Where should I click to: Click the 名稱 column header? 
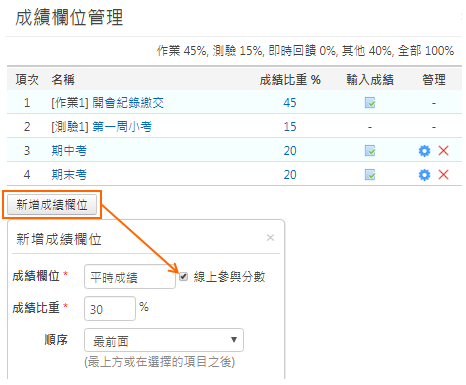[63, 80]
